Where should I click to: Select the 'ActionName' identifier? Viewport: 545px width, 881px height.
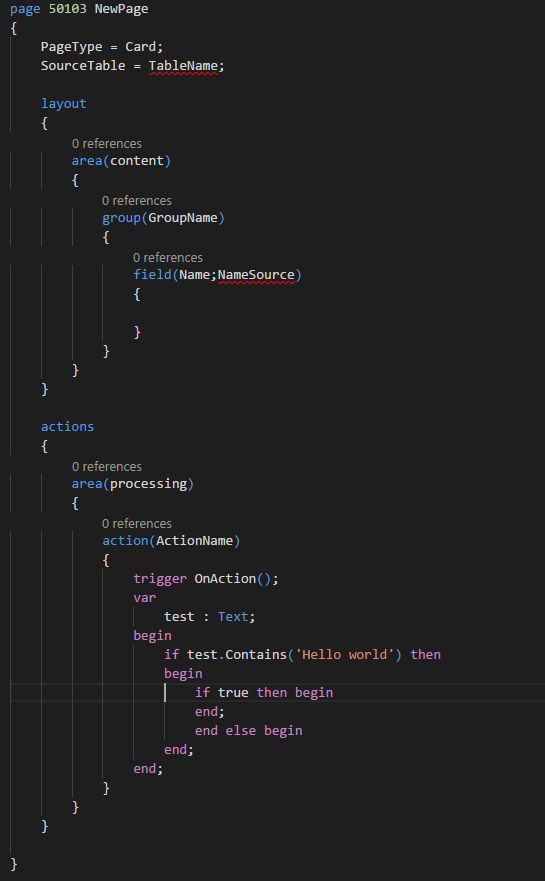(194, 541)
